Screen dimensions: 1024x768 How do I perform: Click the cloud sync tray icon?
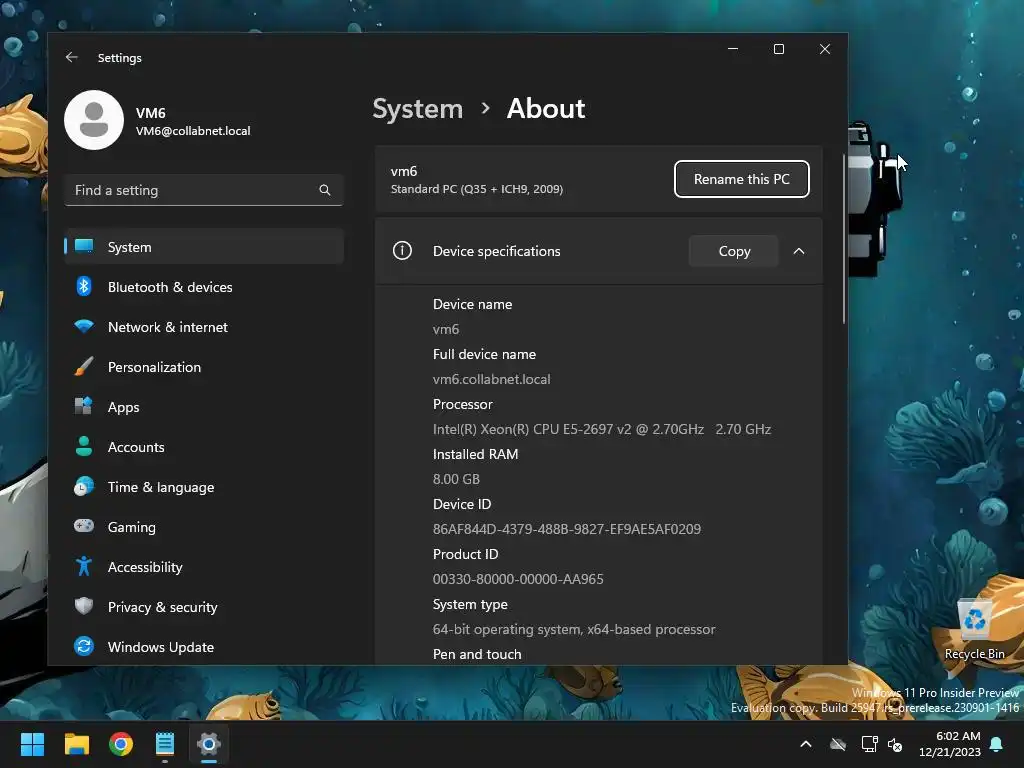pos(838,744)
